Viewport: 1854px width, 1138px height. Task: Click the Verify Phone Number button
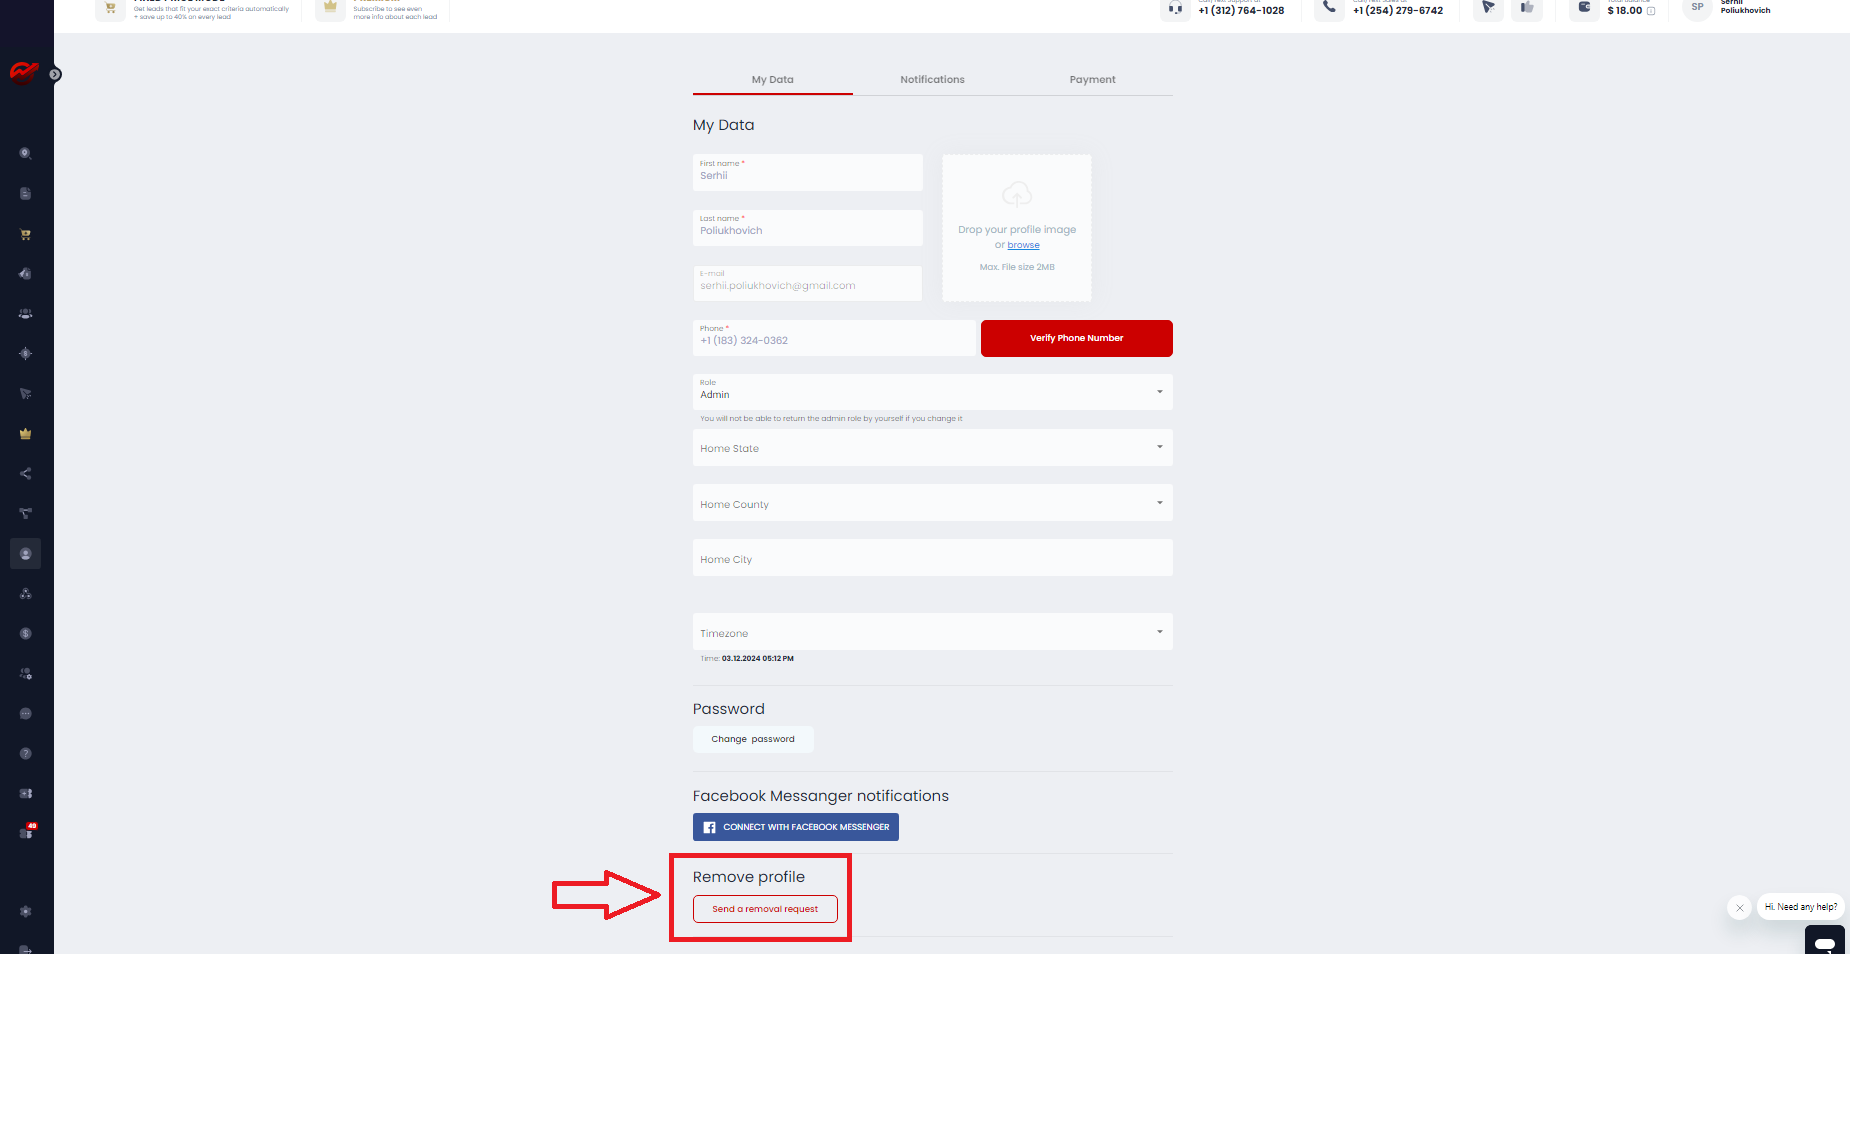[1076, 338]
